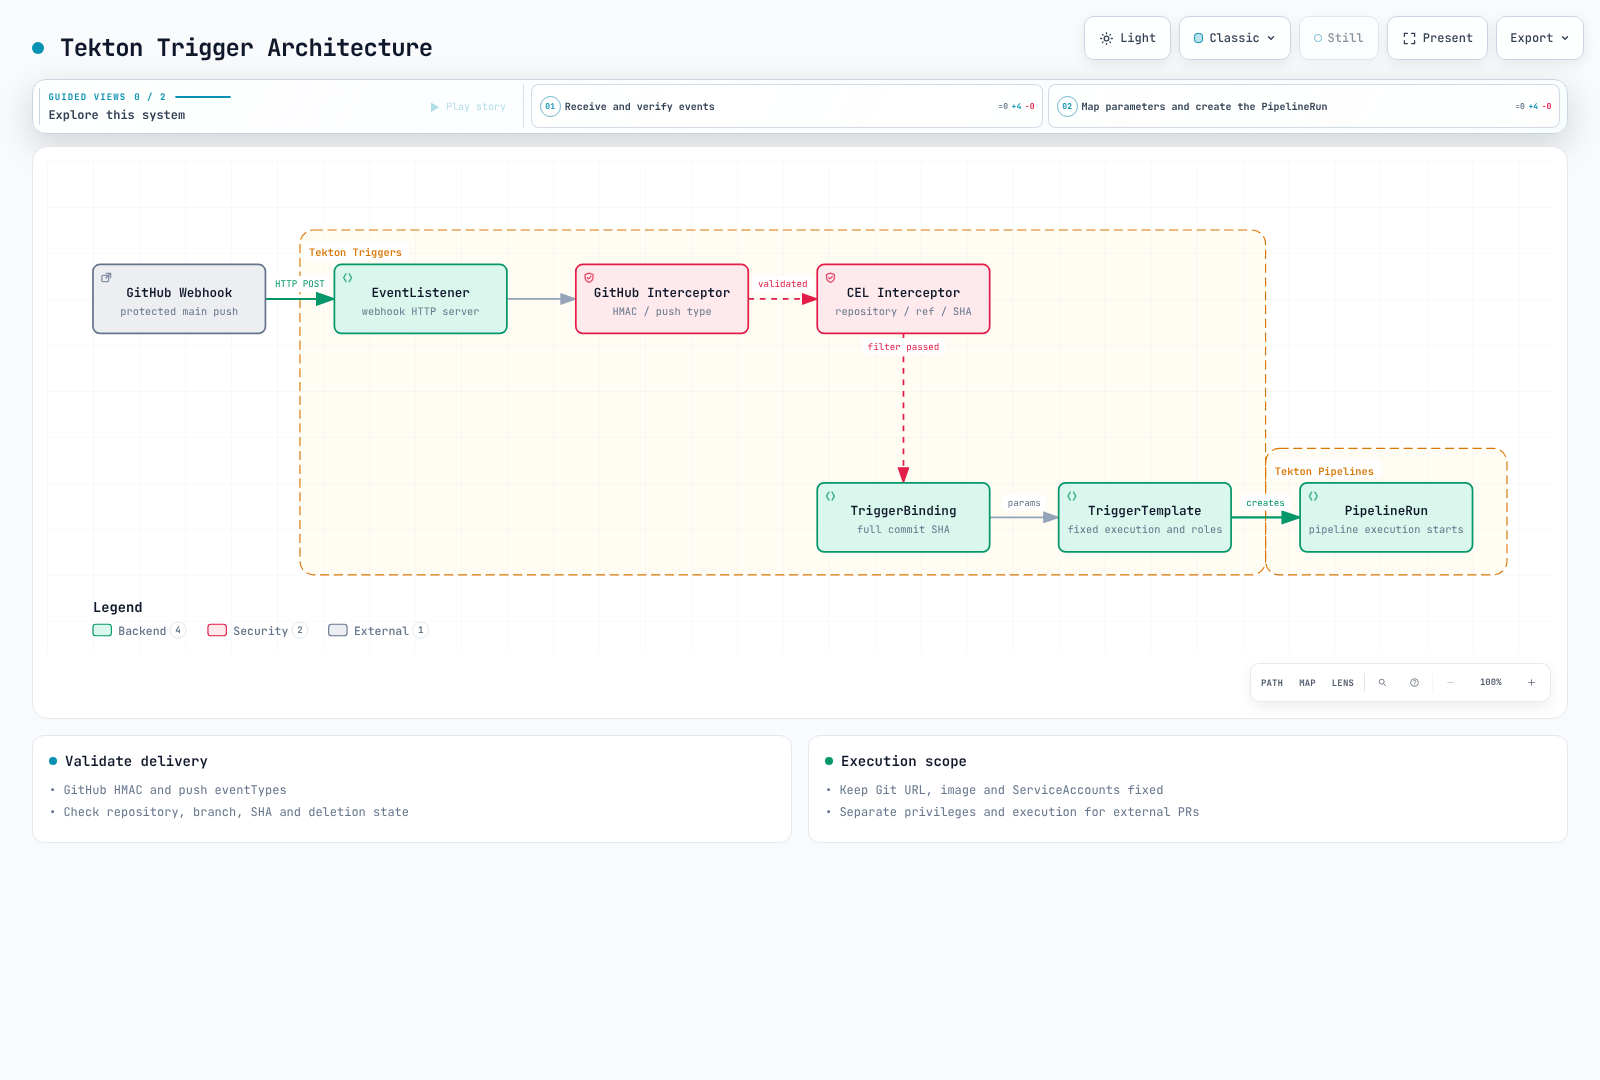
Task: Zoom out with the minus icon
Action: [x=1450, y=683]
